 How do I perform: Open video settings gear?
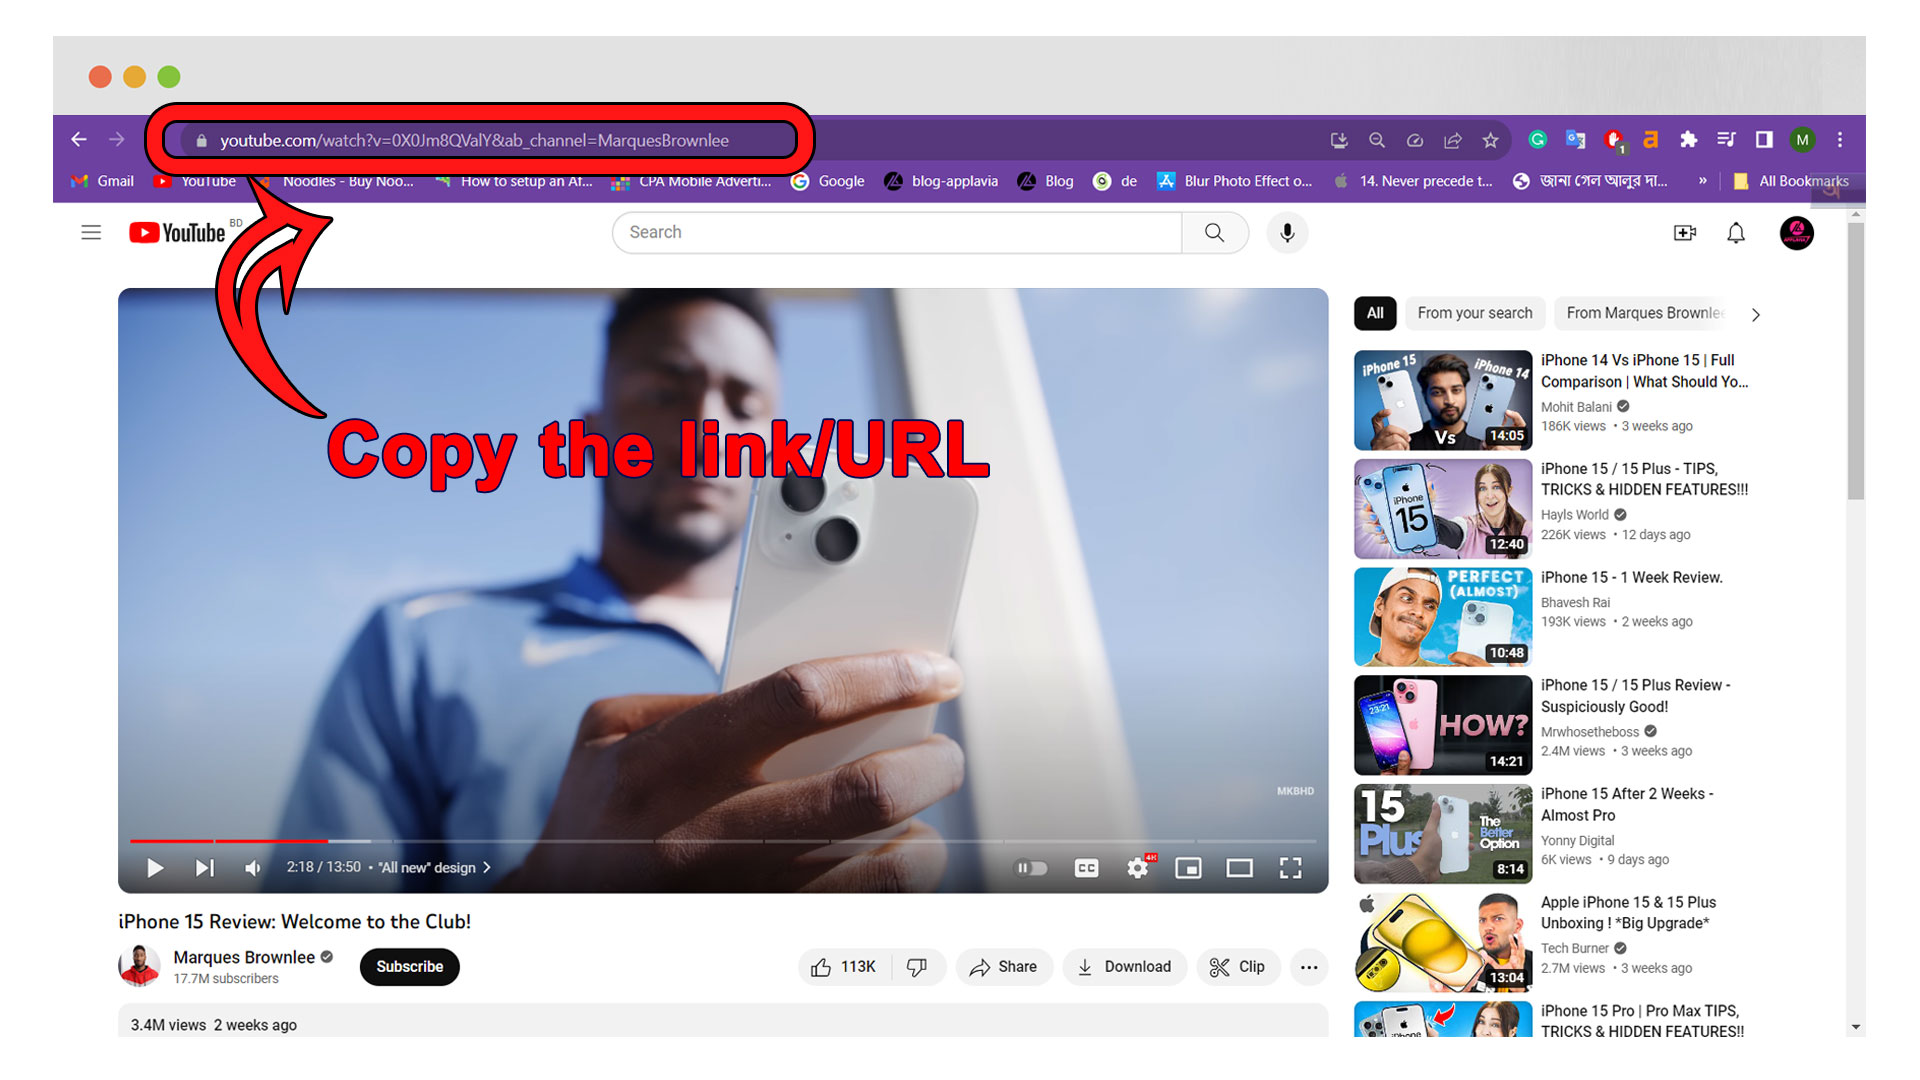[x=1137, y=868]
